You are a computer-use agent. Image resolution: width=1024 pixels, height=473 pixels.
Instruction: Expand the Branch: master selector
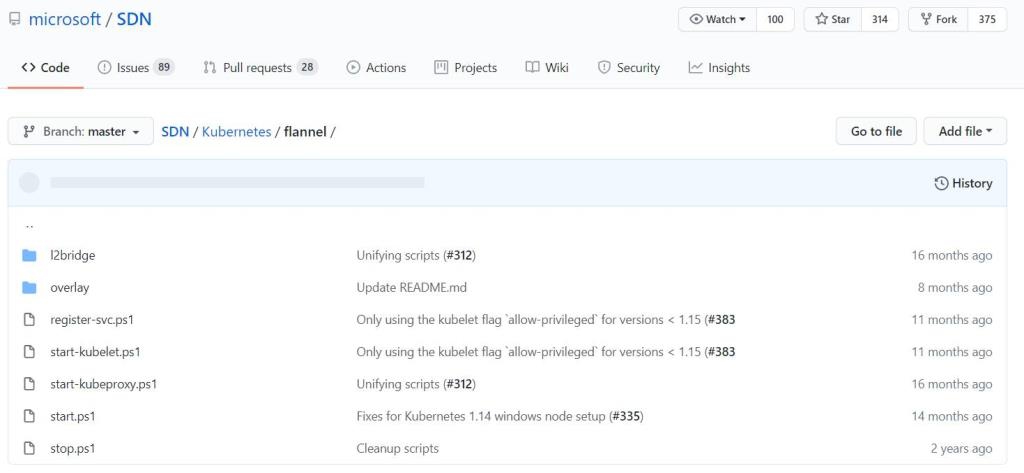[x=81, y=131]
